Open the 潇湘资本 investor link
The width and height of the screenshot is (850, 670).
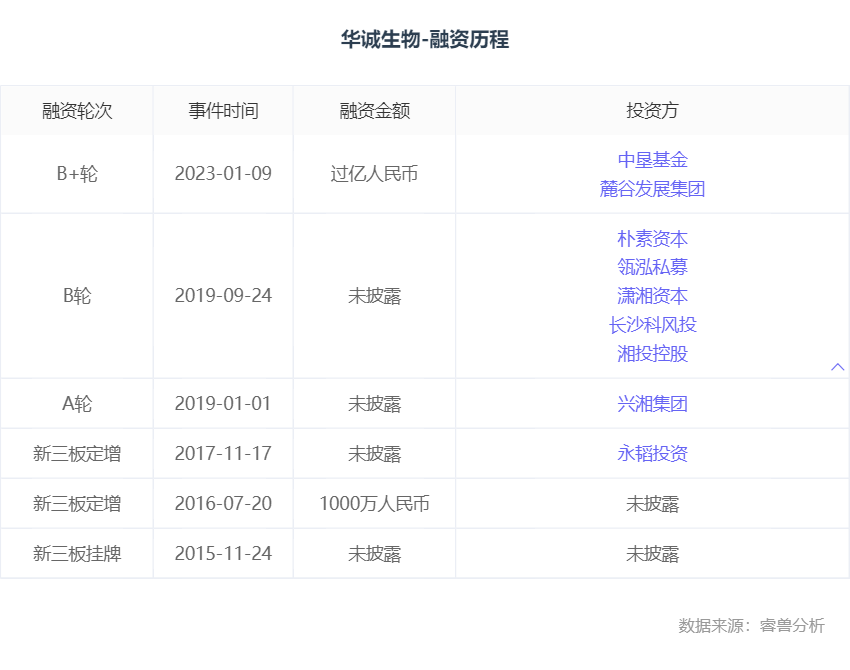point(652,296)
